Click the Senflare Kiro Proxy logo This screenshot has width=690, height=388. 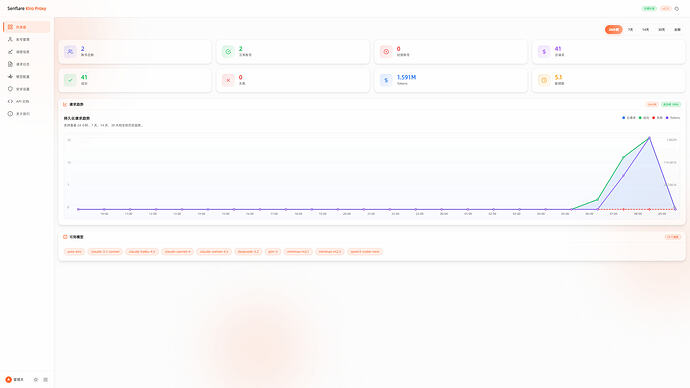pyautogui.click(x=27, y=8)
